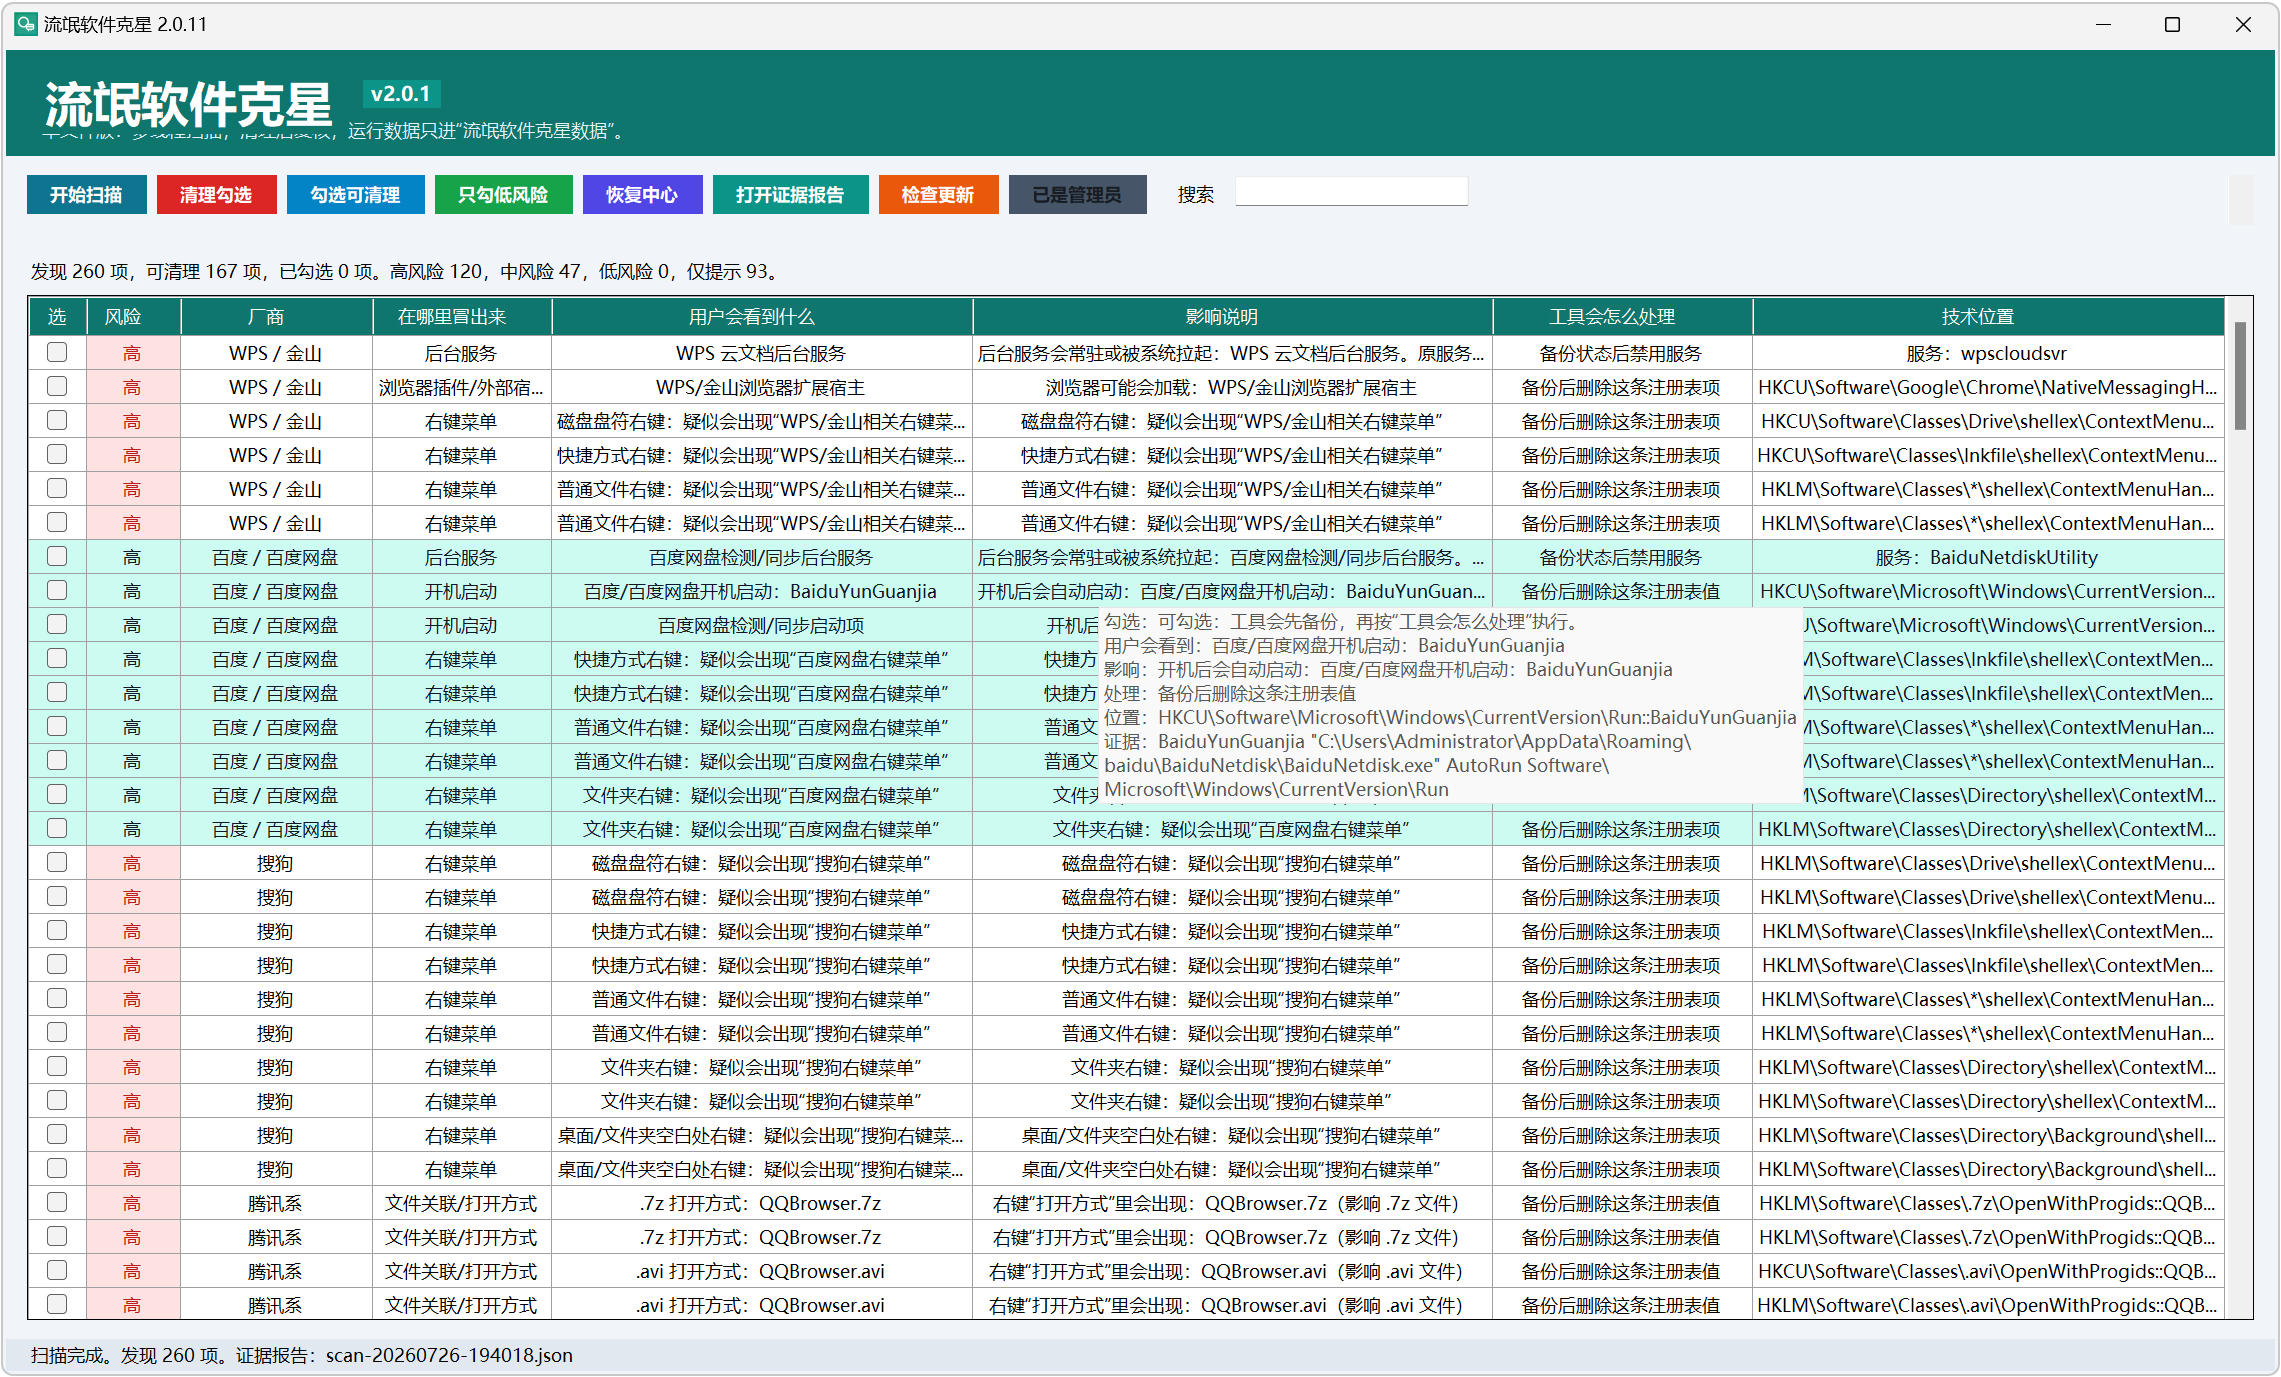2281x1377 pixels.
Task: Click the app icon in the title bar
Action: coord(26,24)
